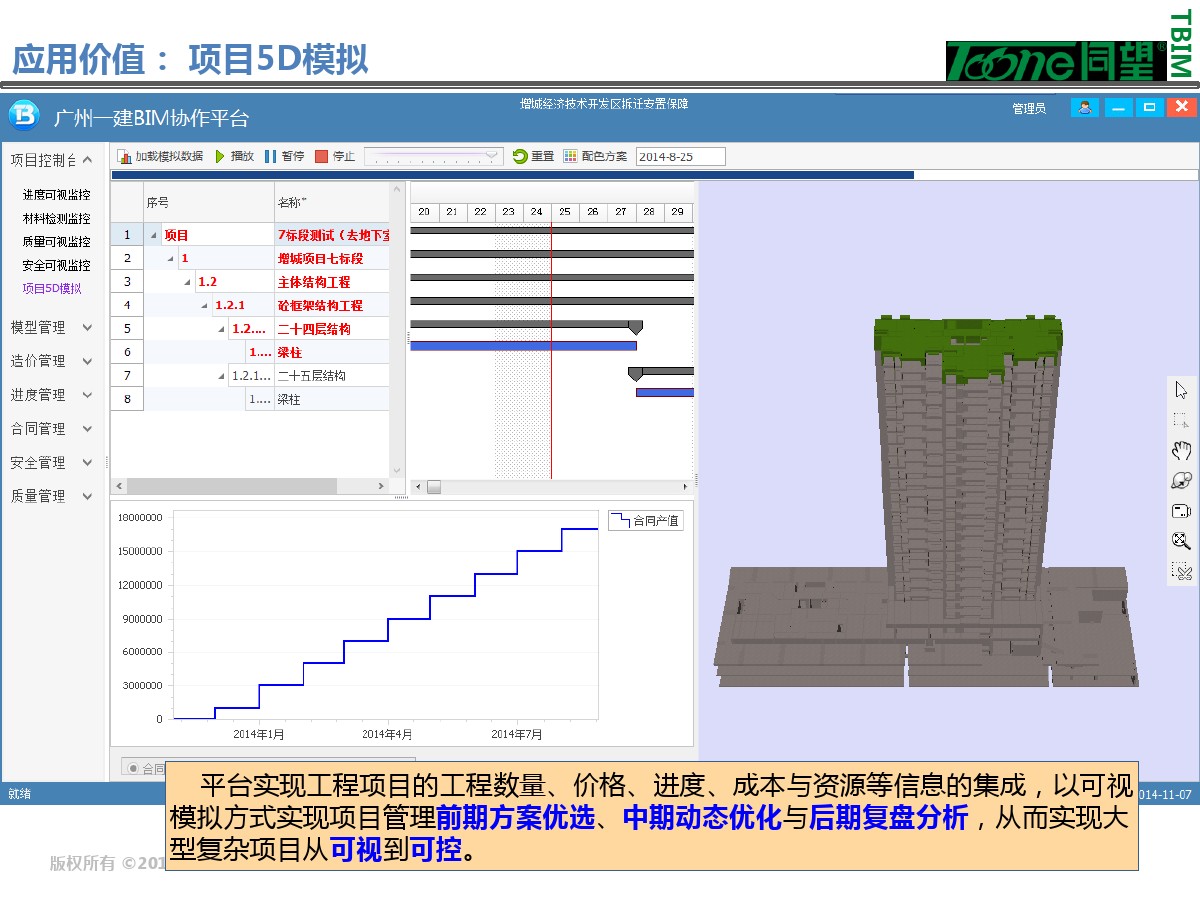Screen dimensions: 1200x900
Task: Click the zoom extents magnifier icon
Action: 1181,541
